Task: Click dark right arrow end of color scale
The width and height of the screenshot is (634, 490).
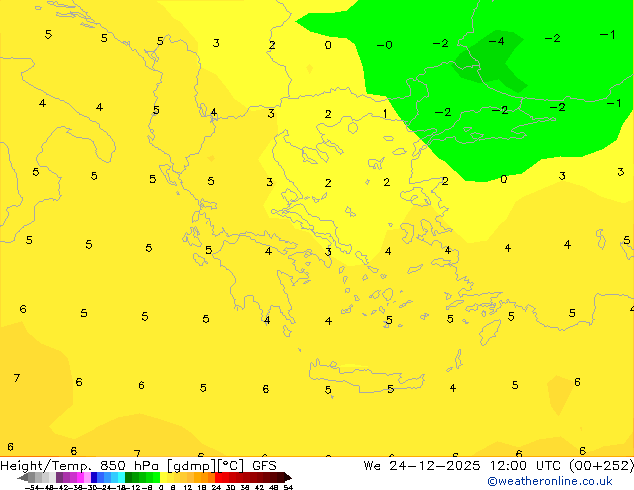Action: pyautogui.click(x=288, y=477)
